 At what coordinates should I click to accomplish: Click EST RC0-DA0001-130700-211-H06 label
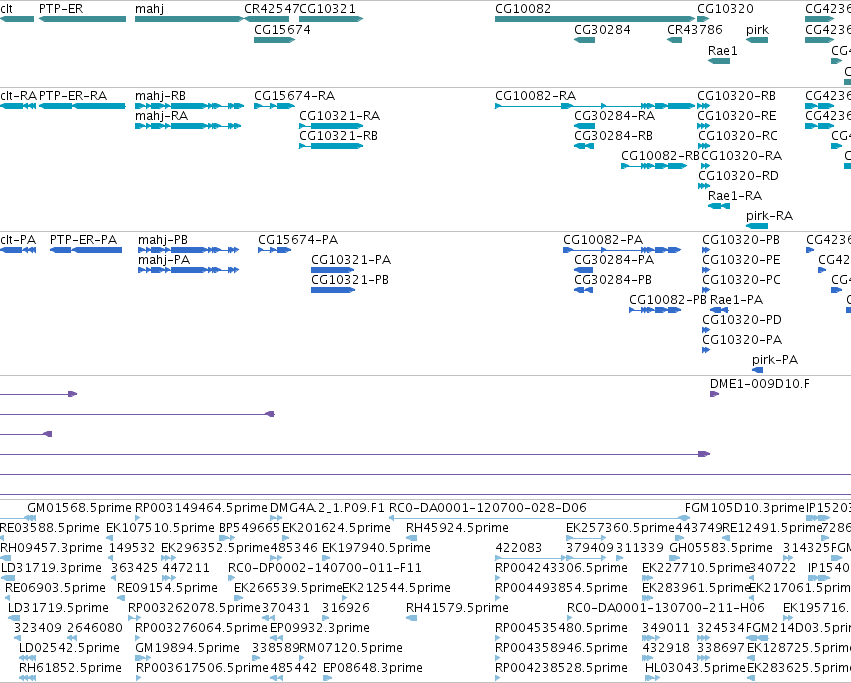pyautogui.click(x=665, y=608)
